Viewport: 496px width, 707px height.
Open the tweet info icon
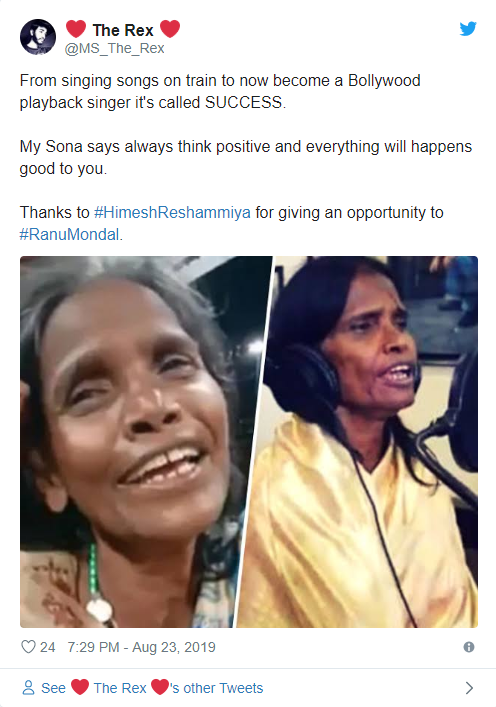[x=469, y=647]
